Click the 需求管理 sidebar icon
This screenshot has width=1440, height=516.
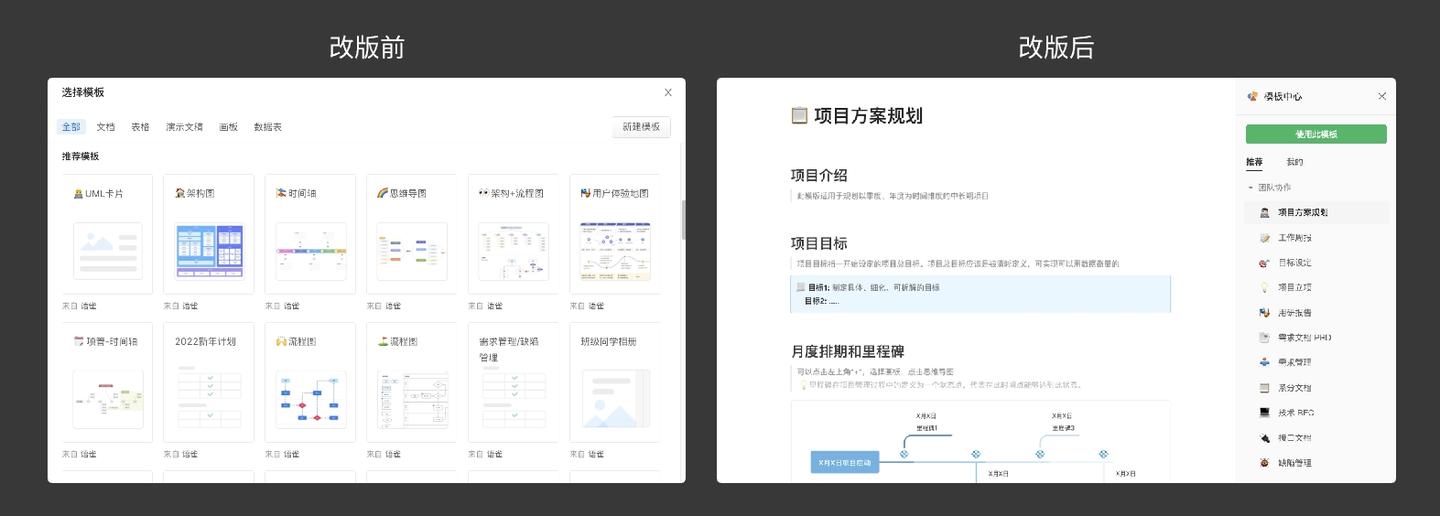[x=1265, y=363]
